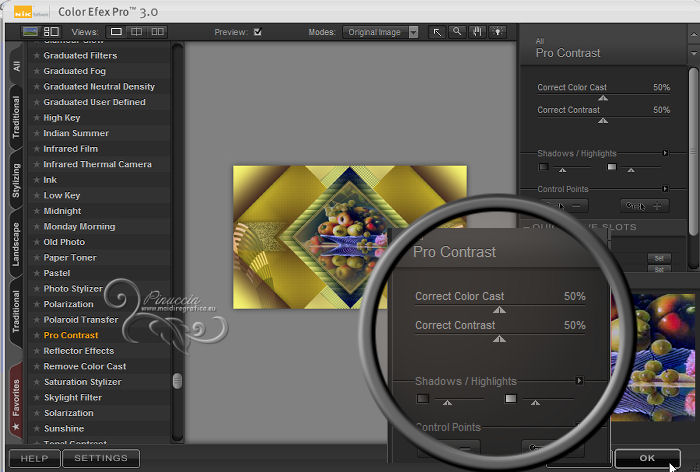Select the Pro Contrast filter
The width and height of the screenshot is (700, 472).
click(x=71, y=335)
